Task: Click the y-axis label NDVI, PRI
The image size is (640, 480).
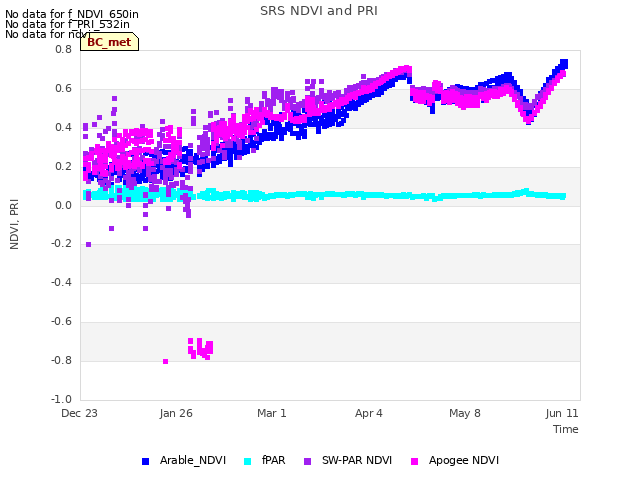Action: 14,224
